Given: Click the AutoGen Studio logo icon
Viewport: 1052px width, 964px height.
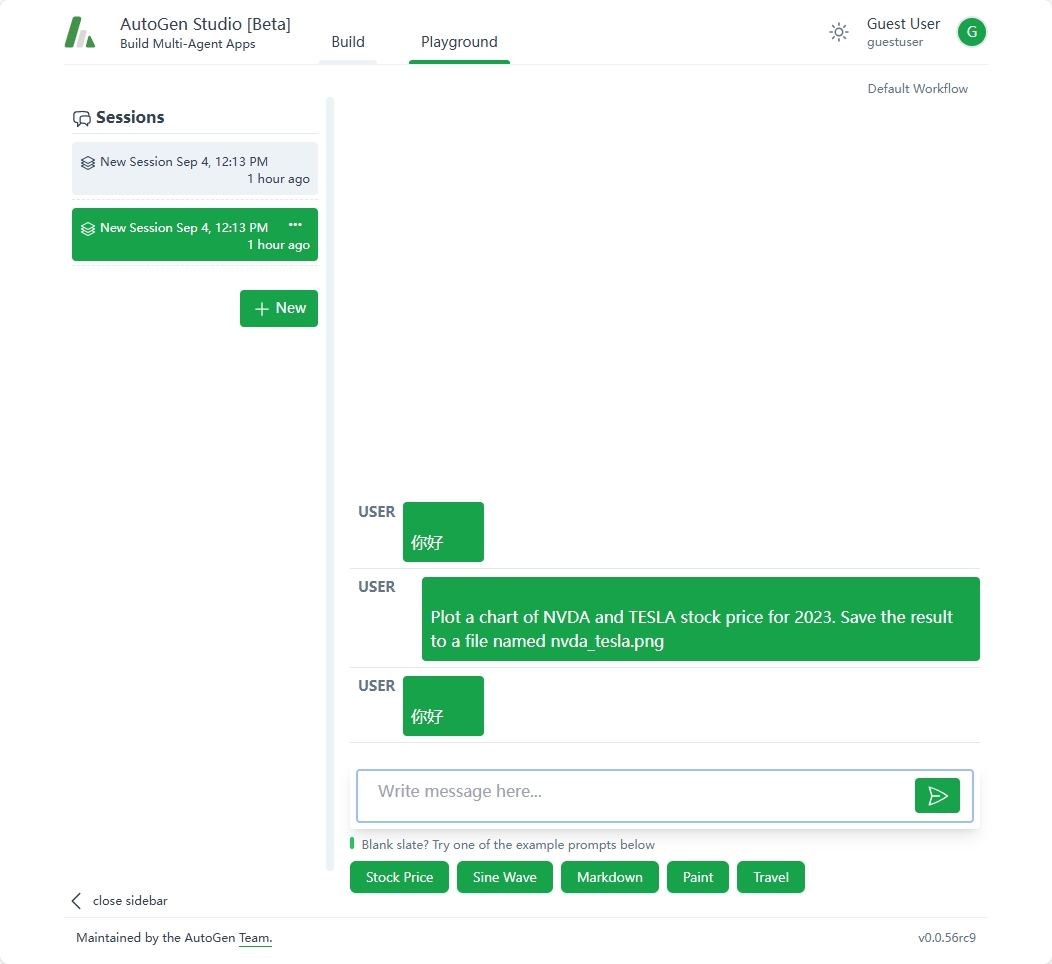Looking at the screenshot, I should 80,32.
